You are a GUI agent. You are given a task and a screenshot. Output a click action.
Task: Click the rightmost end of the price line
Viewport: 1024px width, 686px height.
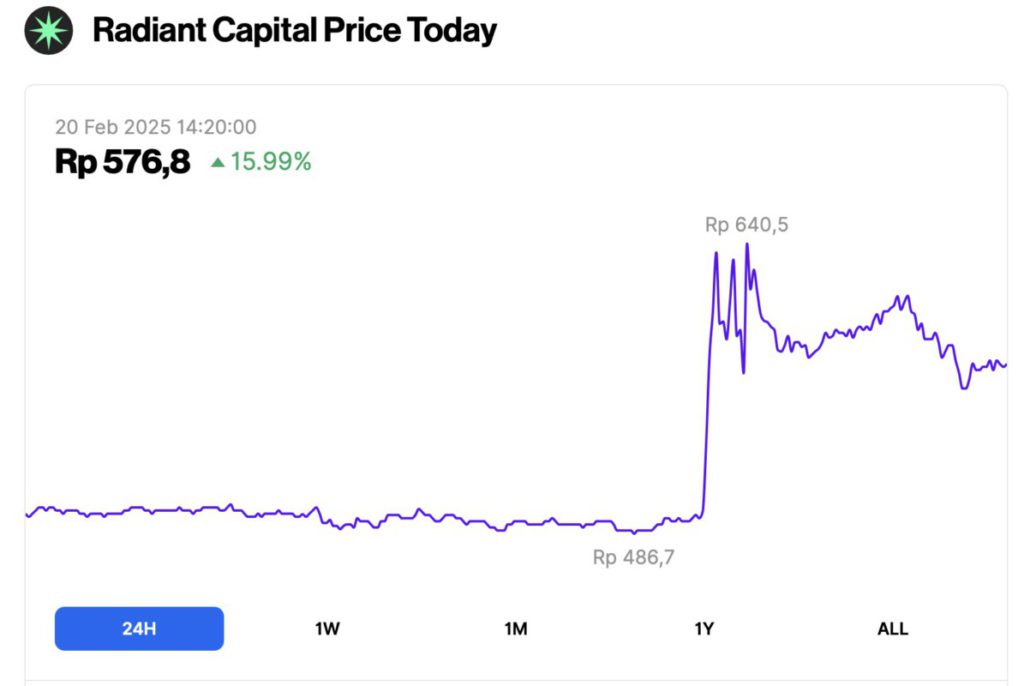pyautogui.click(x=1003, y=365)
